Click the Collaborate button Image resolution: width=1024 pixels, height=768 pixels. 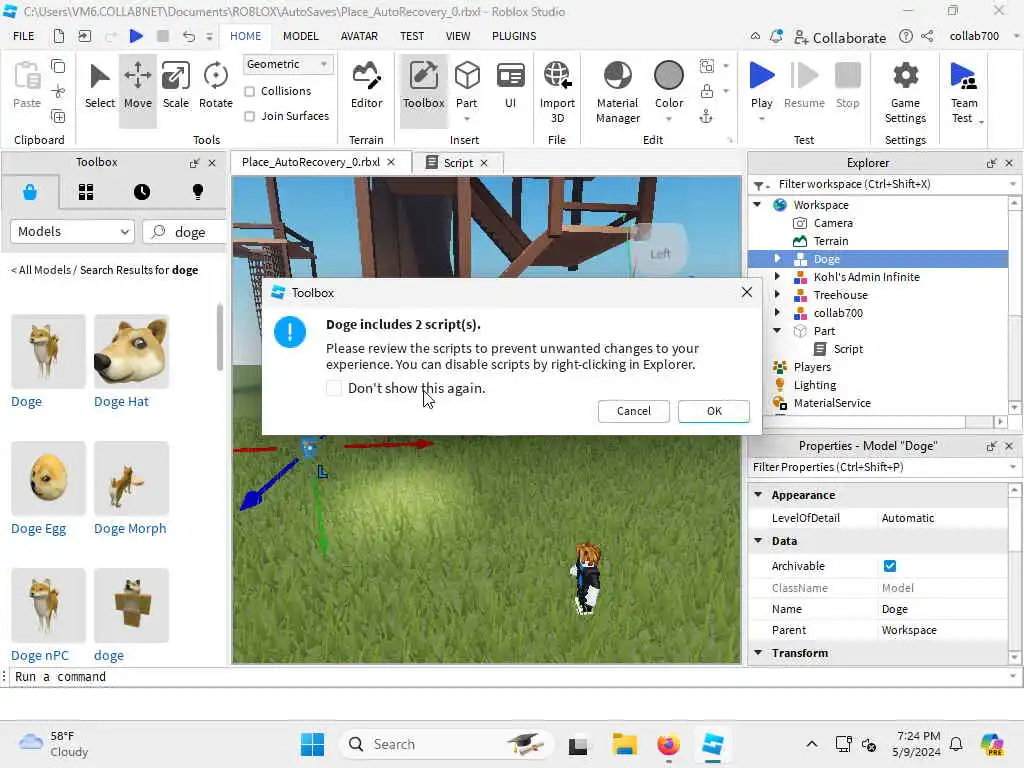[840, 37]
